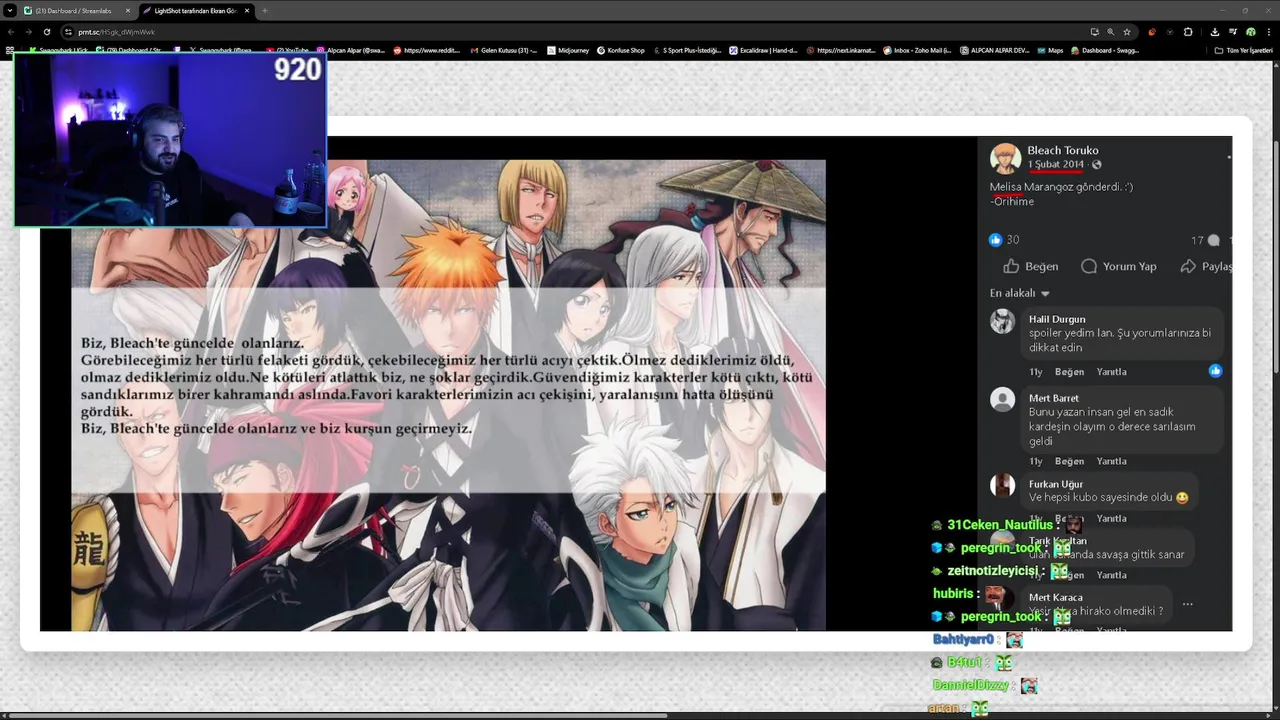This screenshot has height=720, width=1280.
Task: Reload the page with refresh icon
Action: 49,32
